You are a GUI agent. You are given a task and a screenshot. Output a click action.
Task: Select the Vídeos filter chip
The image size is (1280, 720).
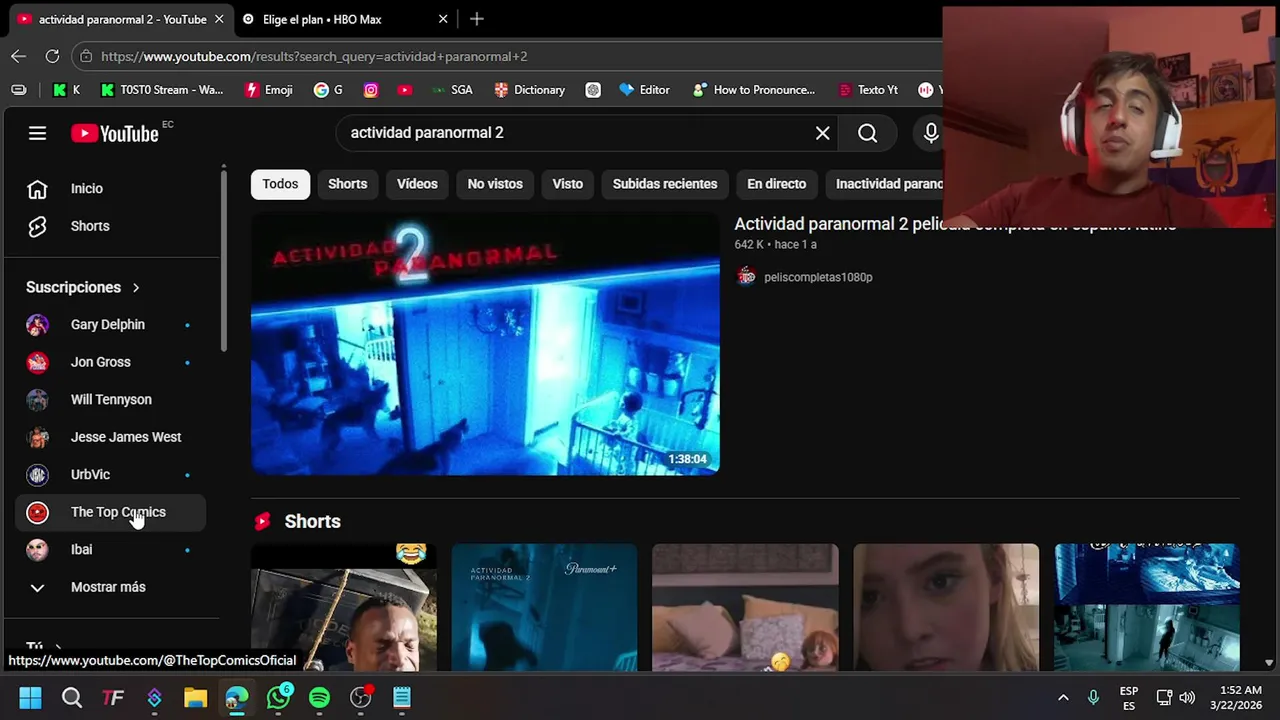[x=417, y=184]
